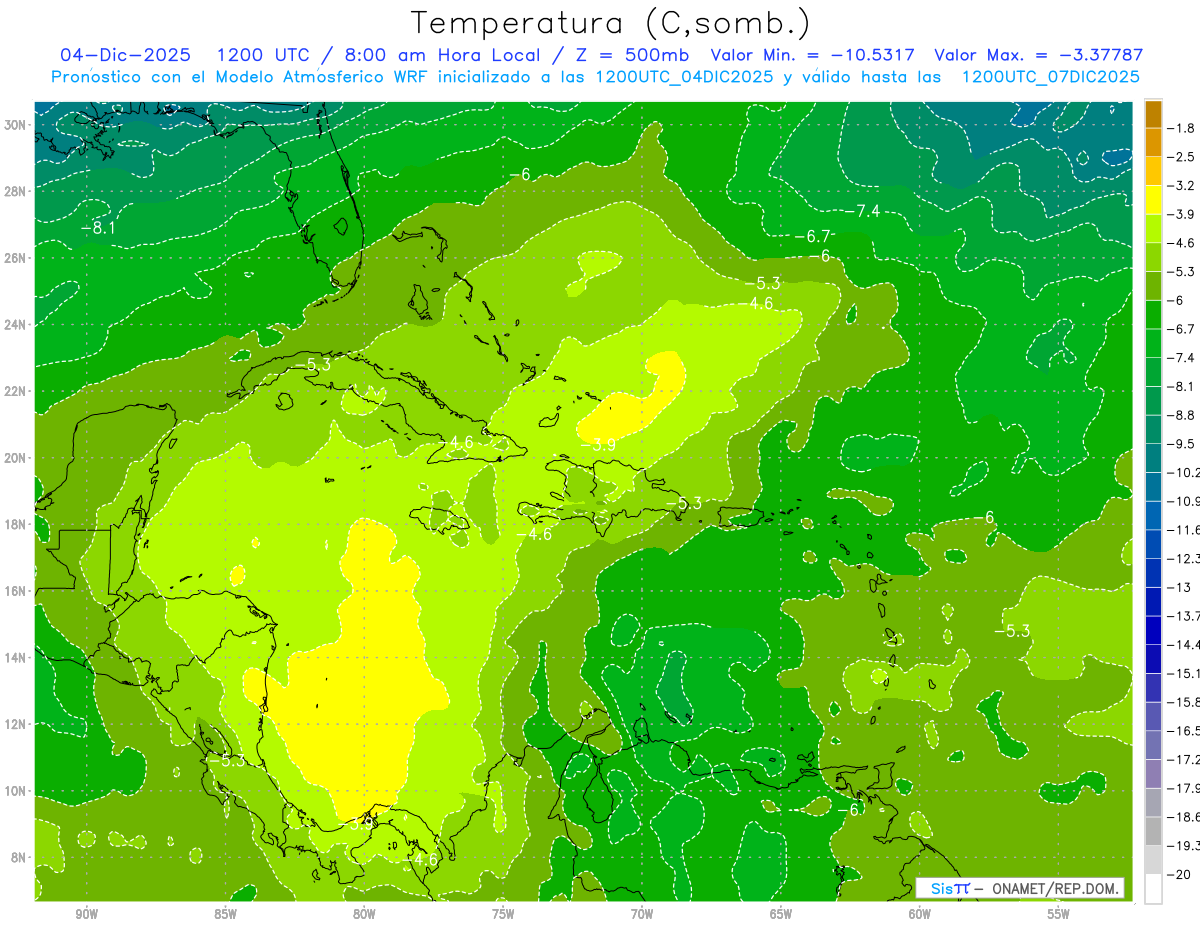This screenshot has height=927, width=1200.
Task: Click the "60W" longitude axis label
Action: pyautogui.click(x=920, y=913)
